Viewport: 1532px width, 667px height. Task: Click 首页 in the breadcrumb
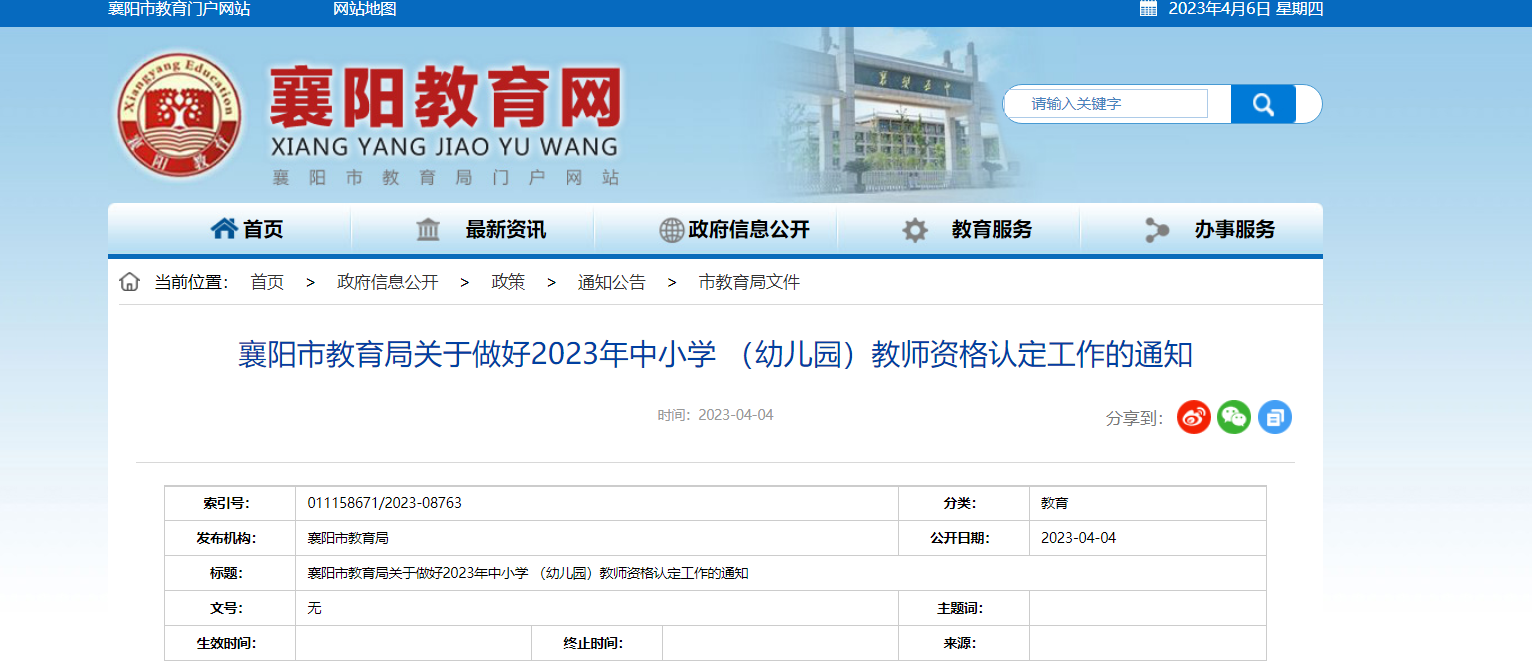[x=267, y=282]
